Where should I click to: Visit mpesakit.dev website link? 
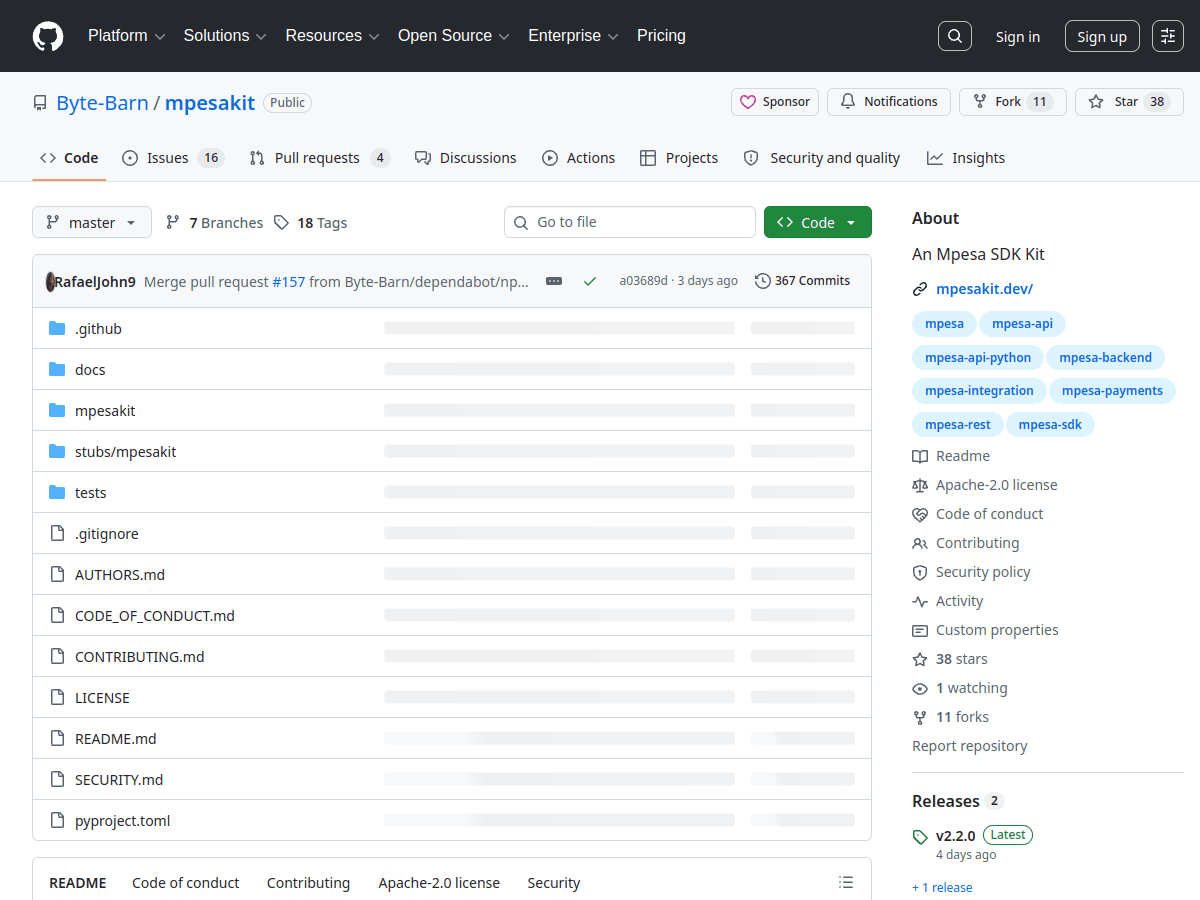click(984, 289)
